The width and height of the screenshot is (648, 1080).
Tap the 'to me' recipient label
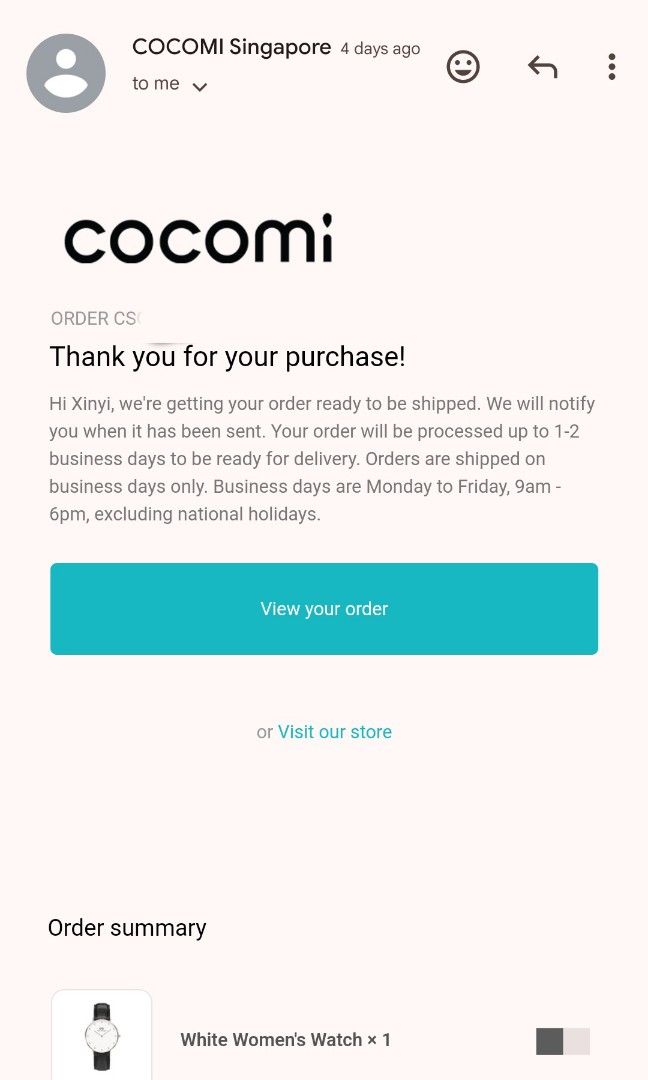(x=156, y=83)
